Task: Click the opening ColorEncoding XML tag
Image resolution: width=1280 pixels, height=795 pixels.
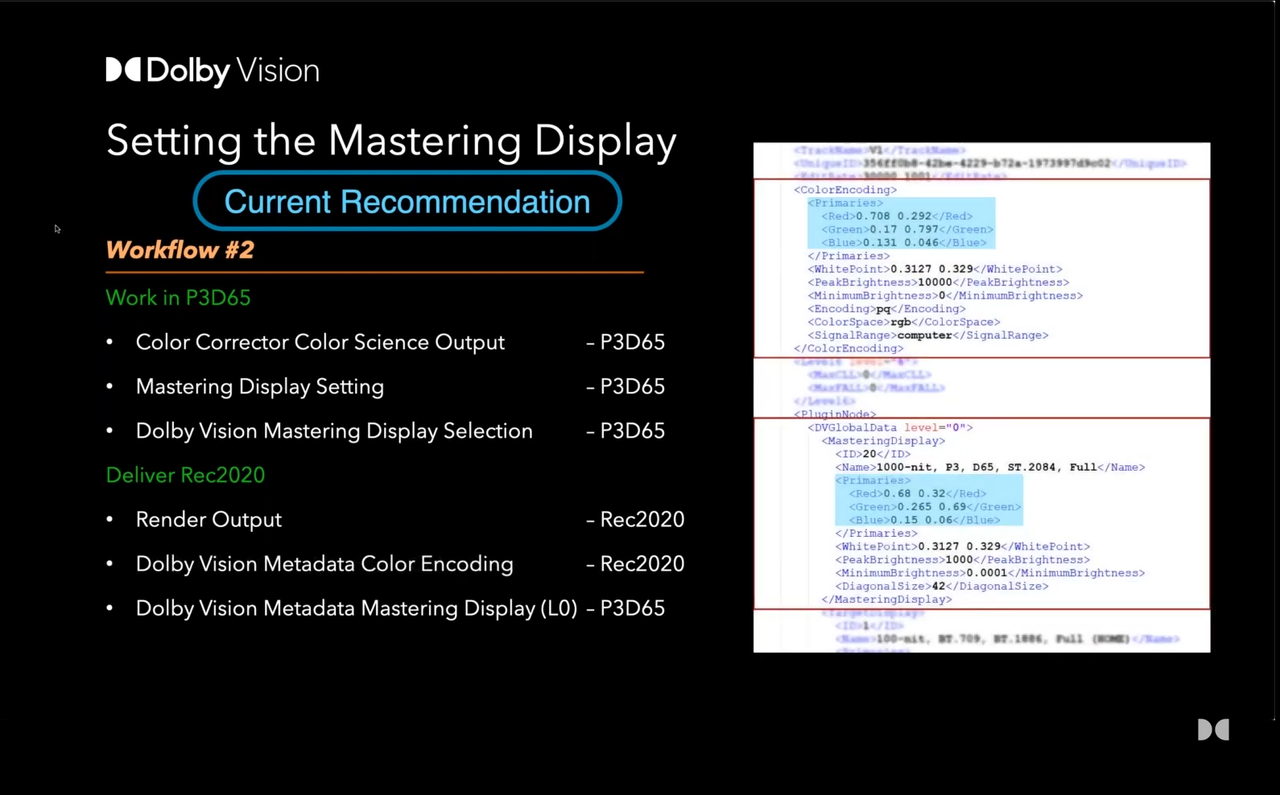Action: click(x=845, y=190)
